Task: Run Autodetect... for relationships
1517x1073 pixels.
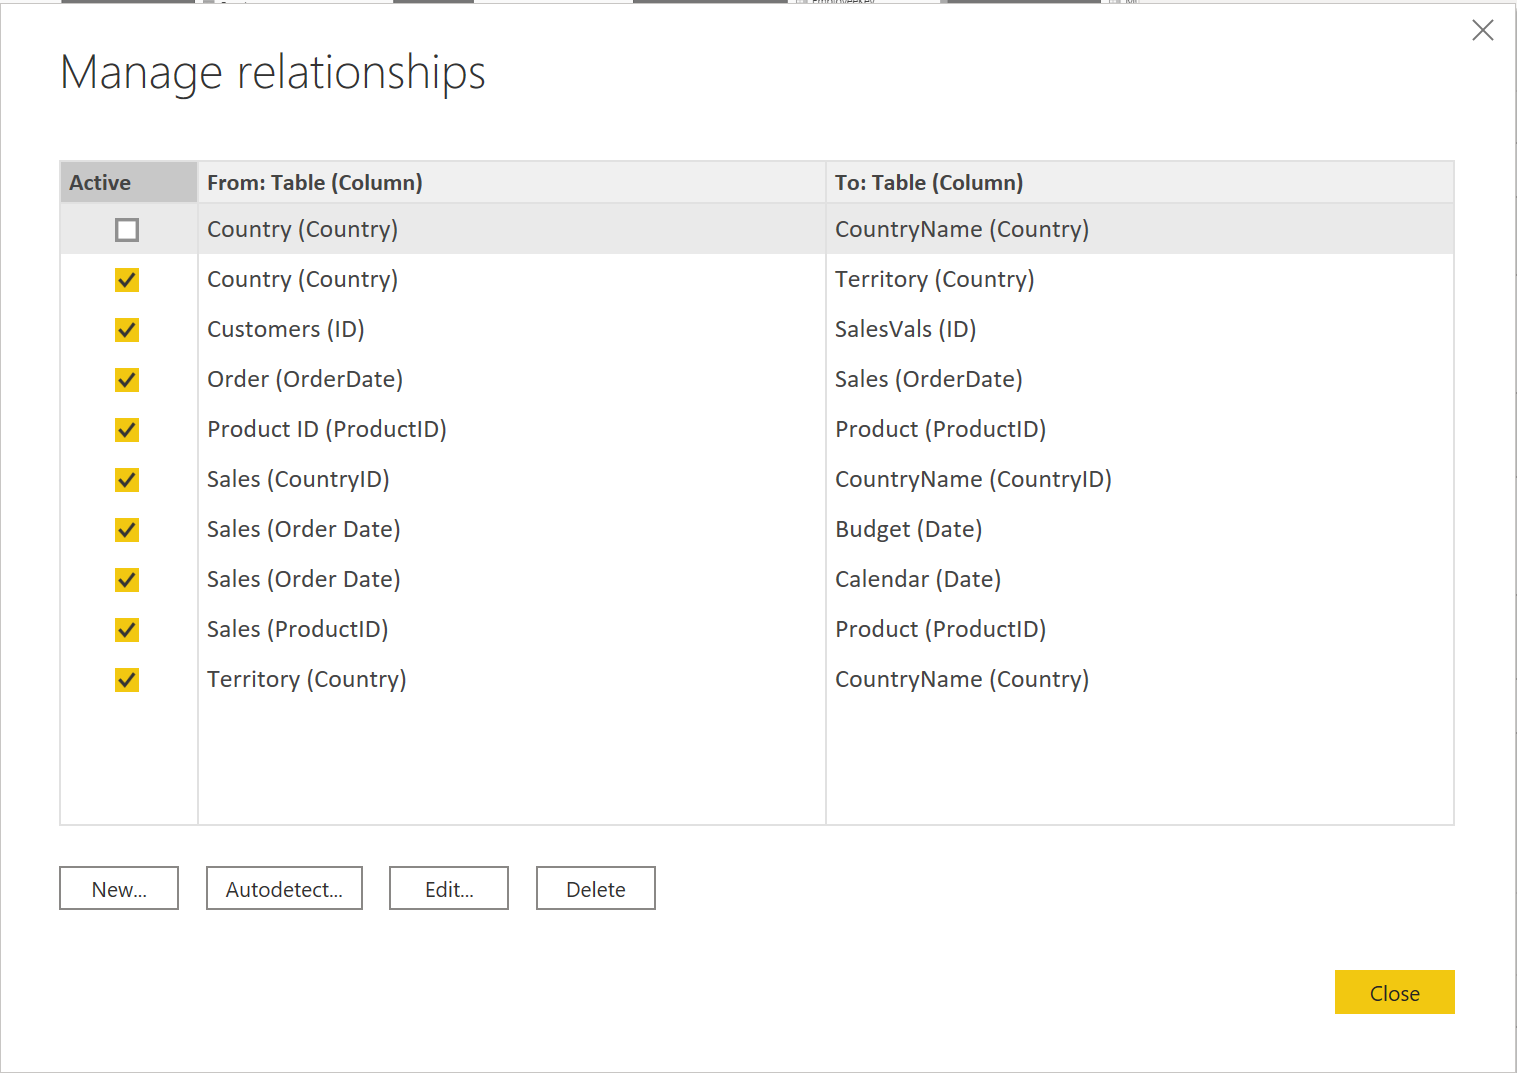Action: pos(284,889)
